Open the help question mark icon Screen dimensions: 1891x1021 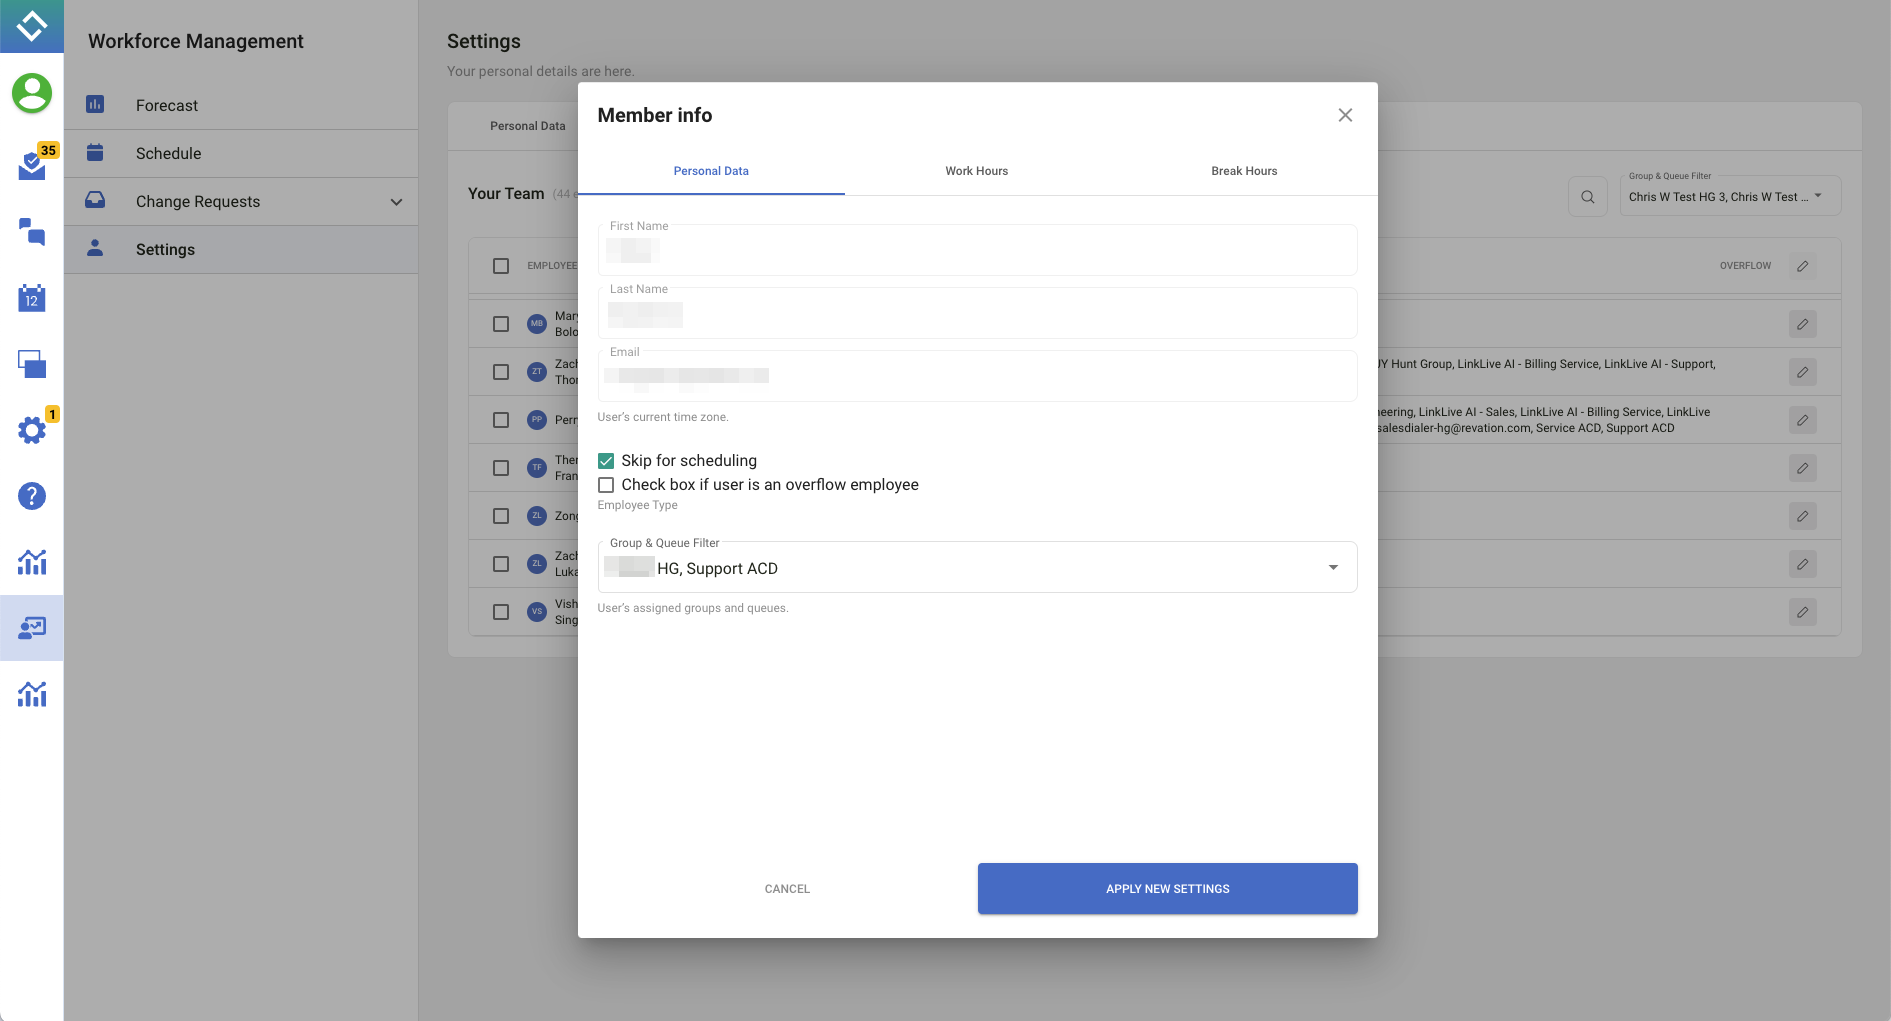(x=32, y=496)
